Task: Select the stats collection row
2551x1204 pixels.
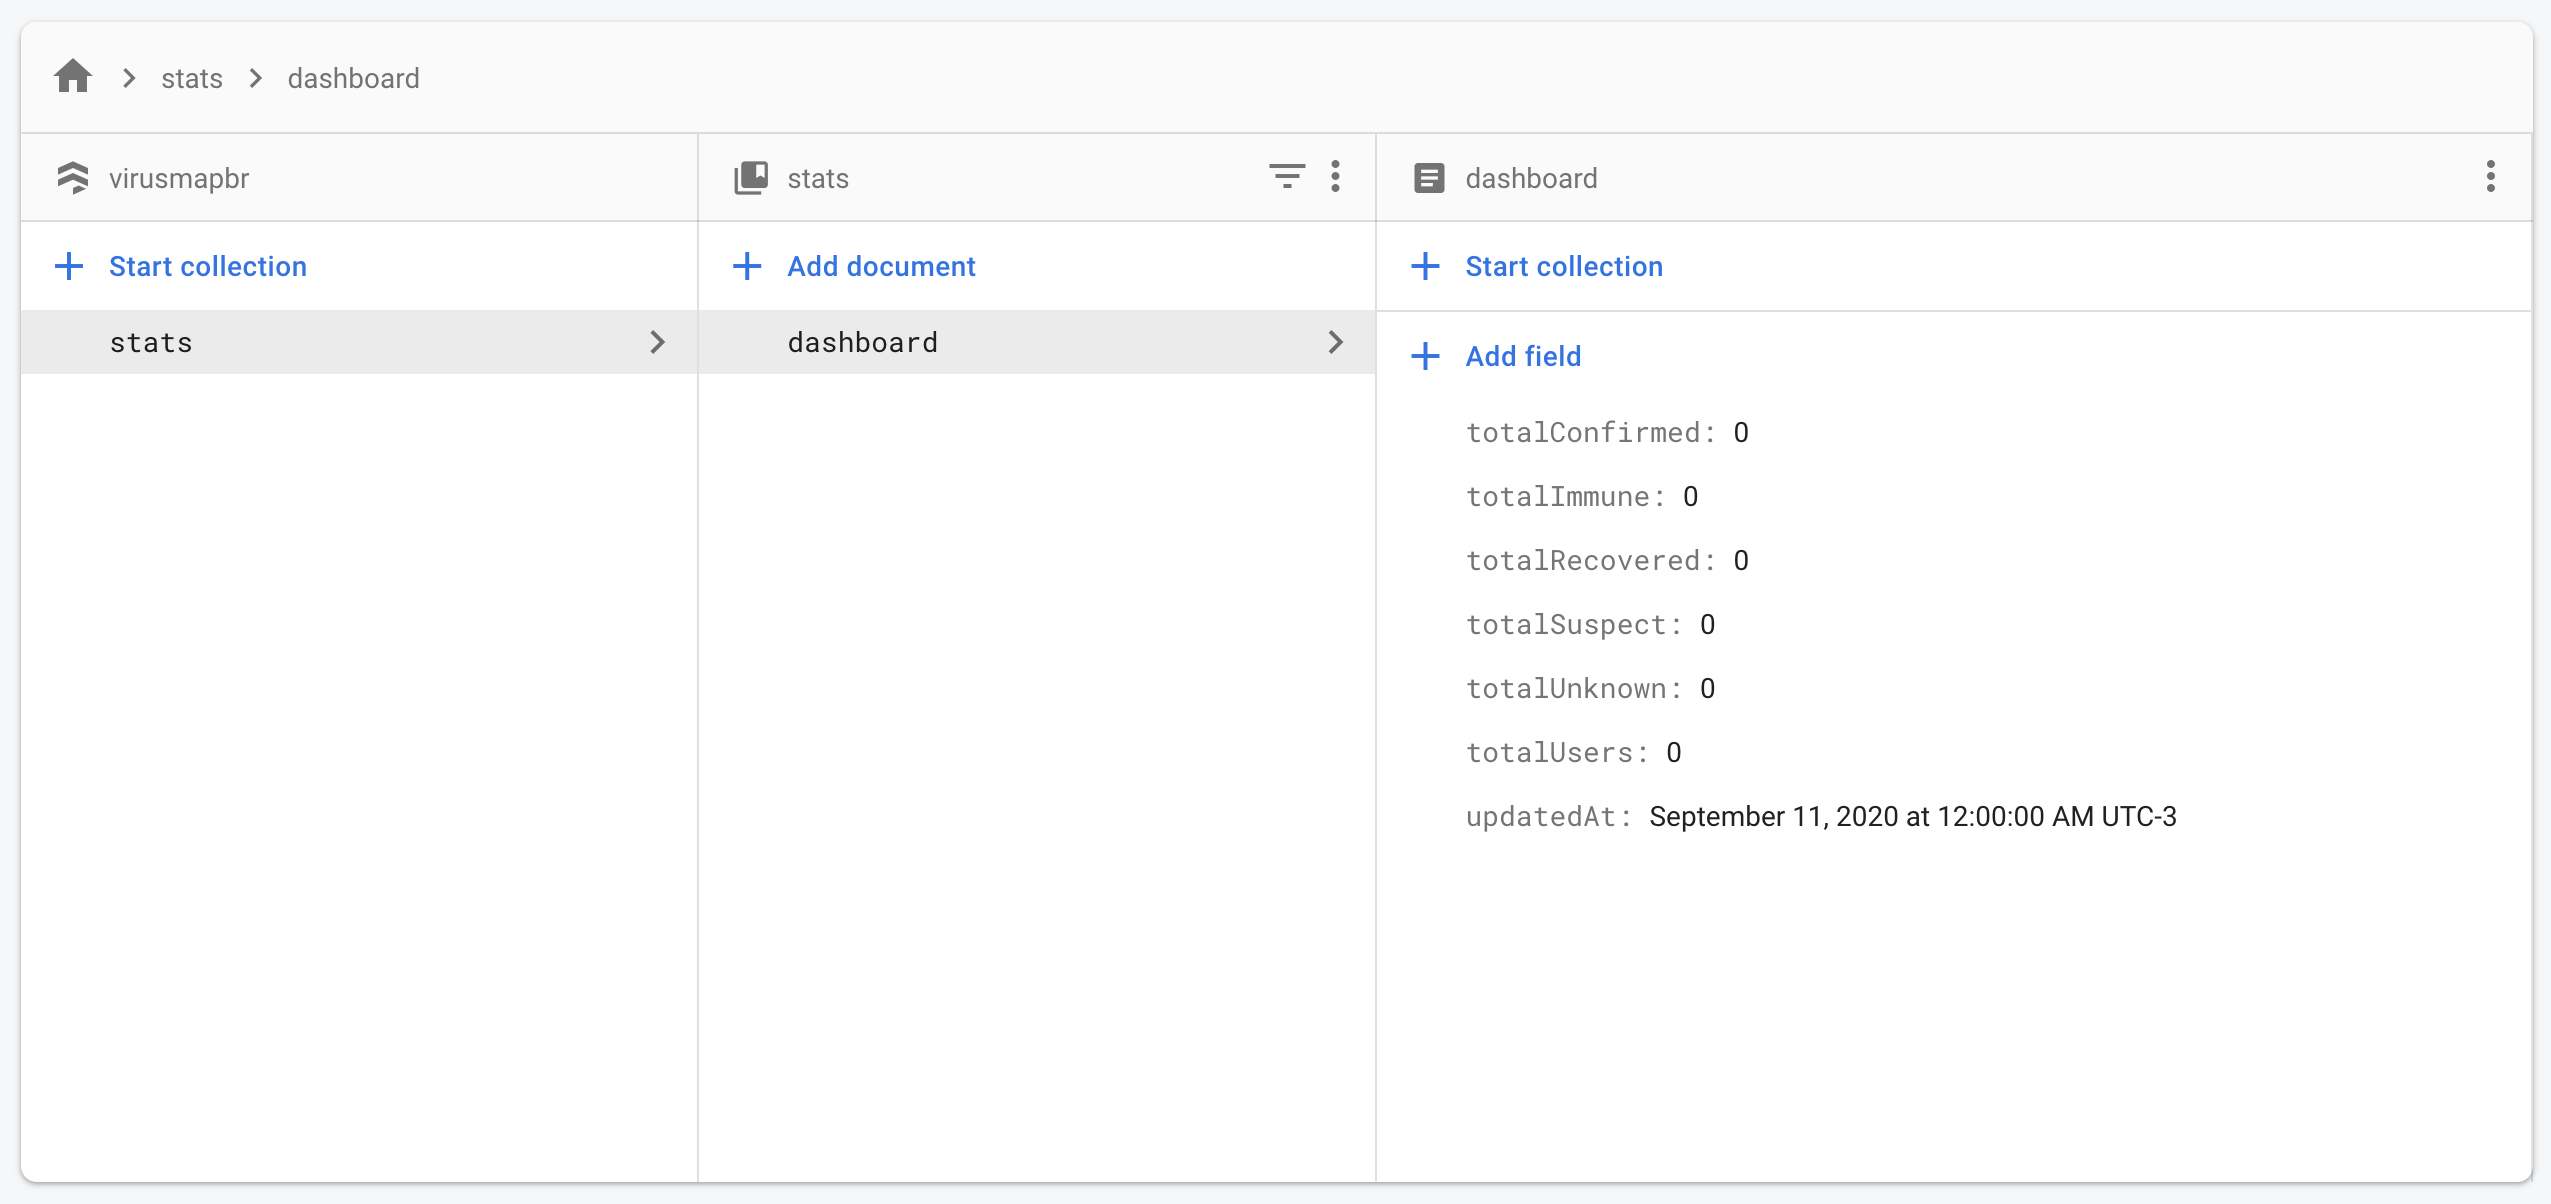Action: pyautogui.click(x=359, y=342)
